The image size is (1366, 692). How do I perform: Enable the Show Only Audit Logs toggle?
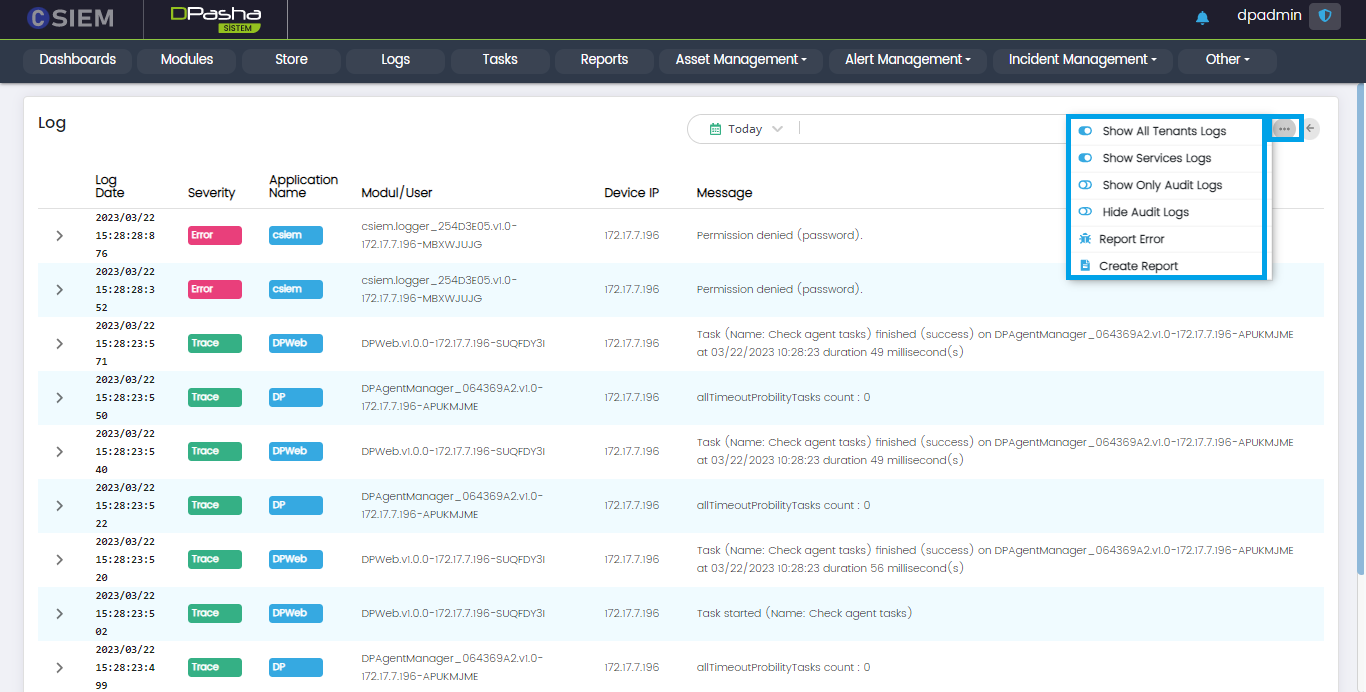point(1085,185)
